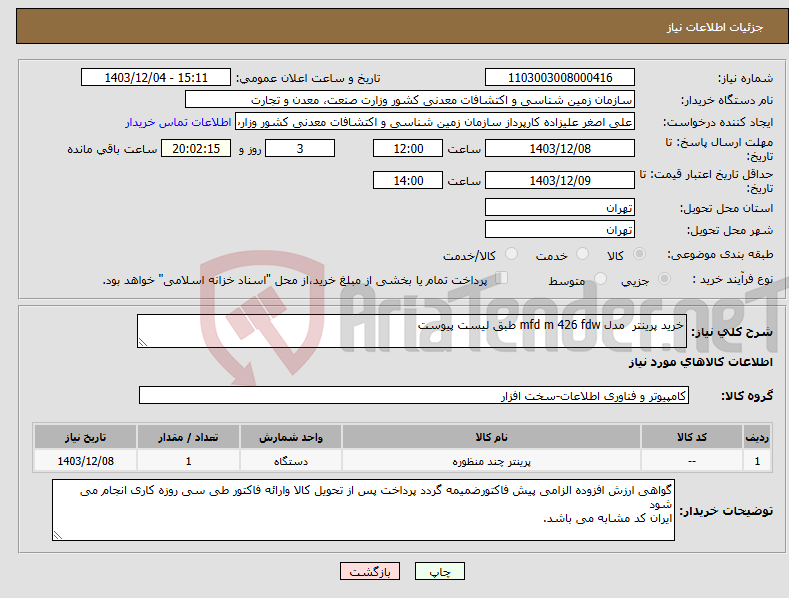This screenshot has width=789, height=598.
Task: Click the توضیحات خریدار text area
Action: (x=363, y=510)
